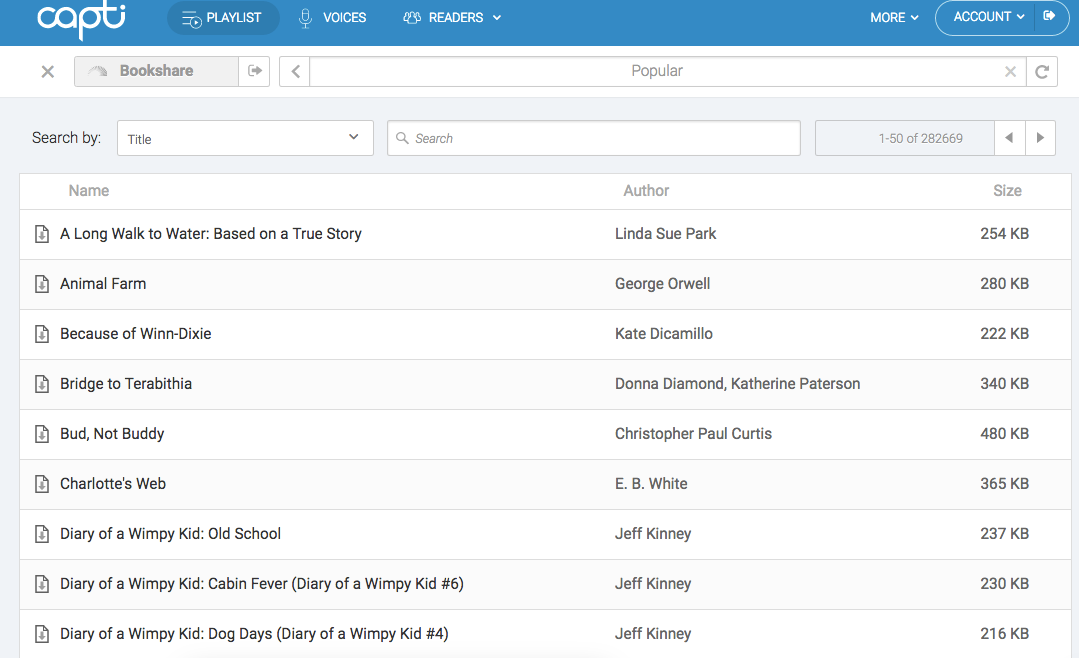Click author Kate Dicamillo

tap(664, 334)
